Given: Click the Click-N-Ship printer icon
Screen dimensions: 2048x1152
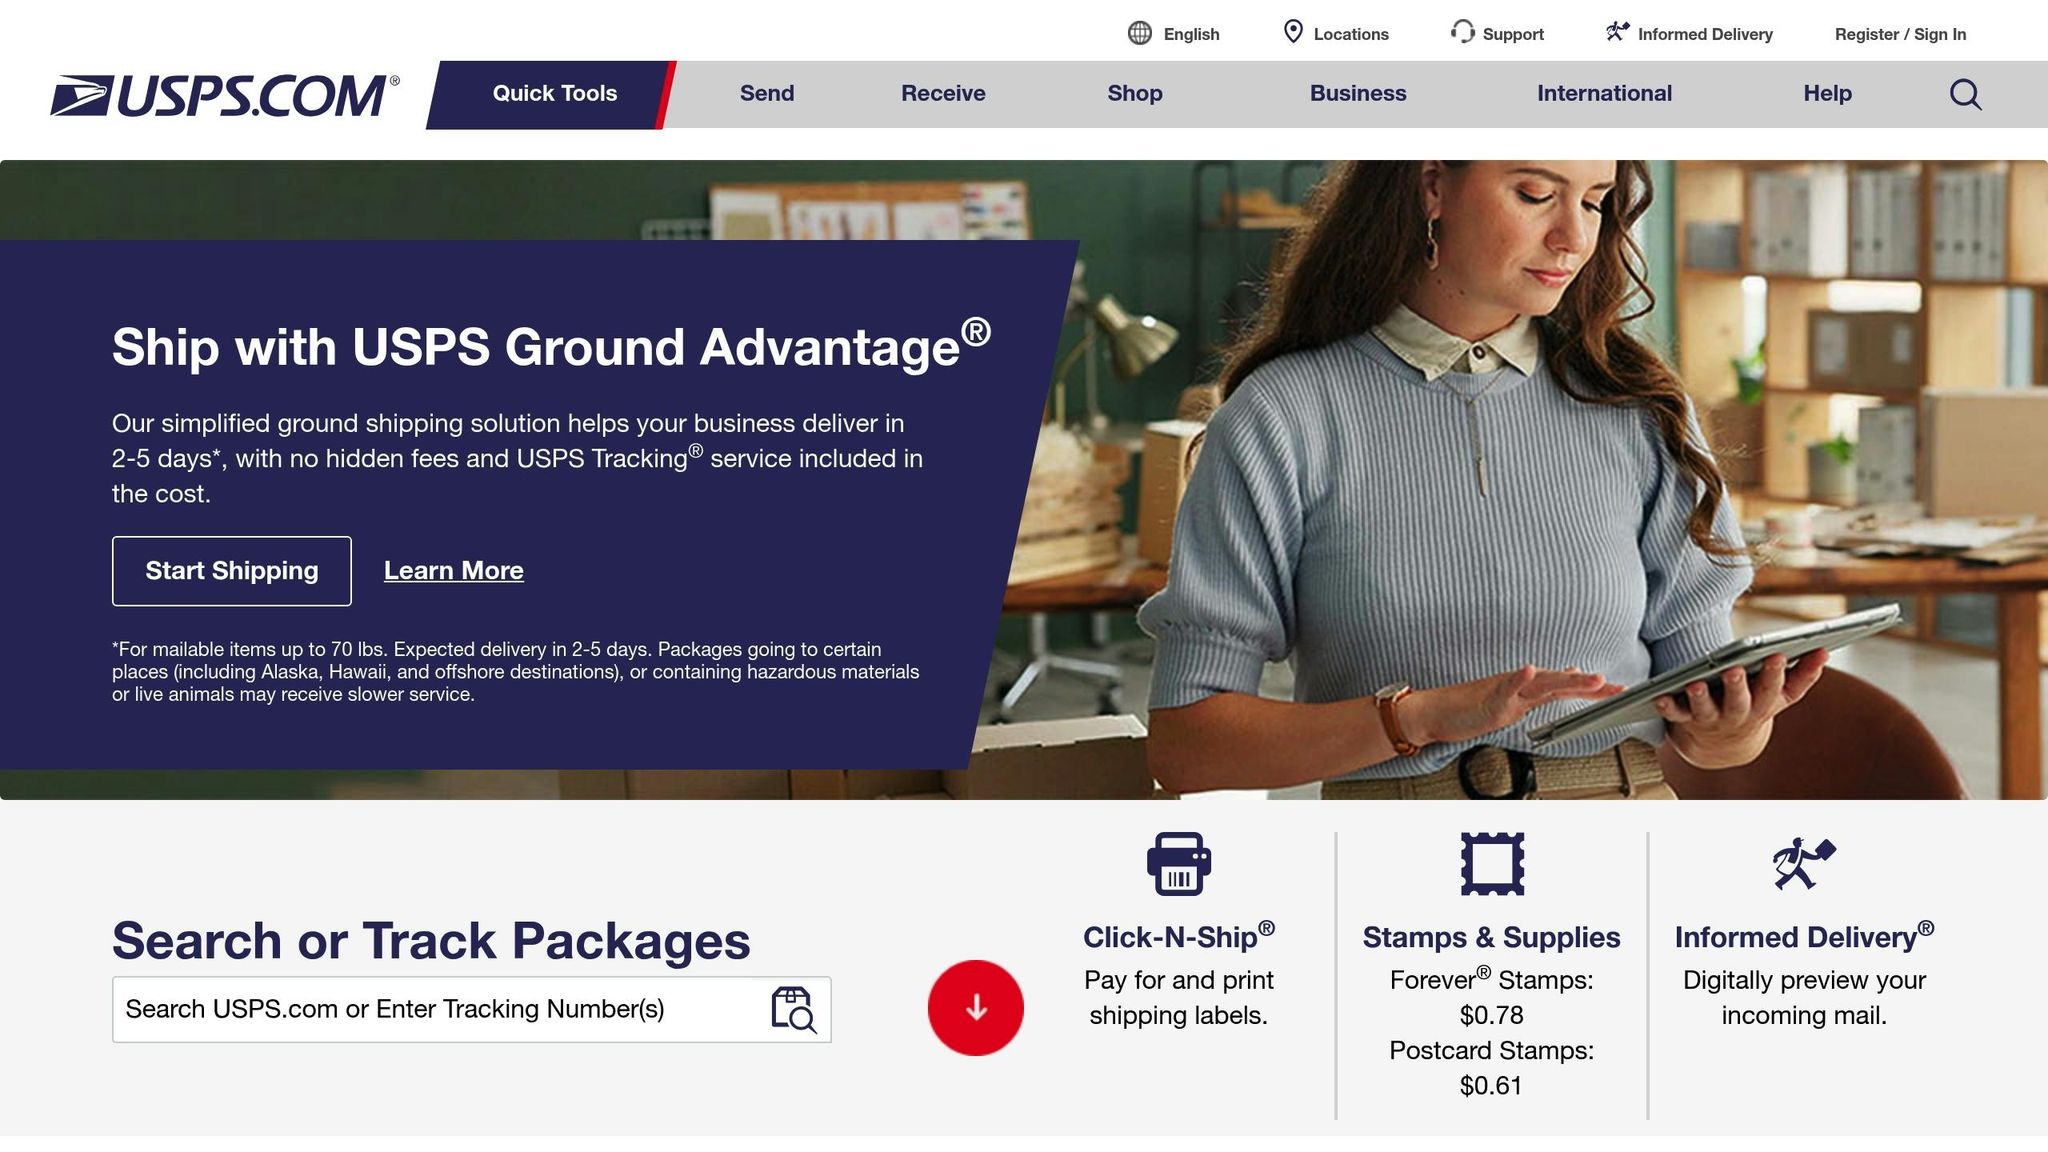Looking at the screenshot, I should click(x=1179, y=866).
